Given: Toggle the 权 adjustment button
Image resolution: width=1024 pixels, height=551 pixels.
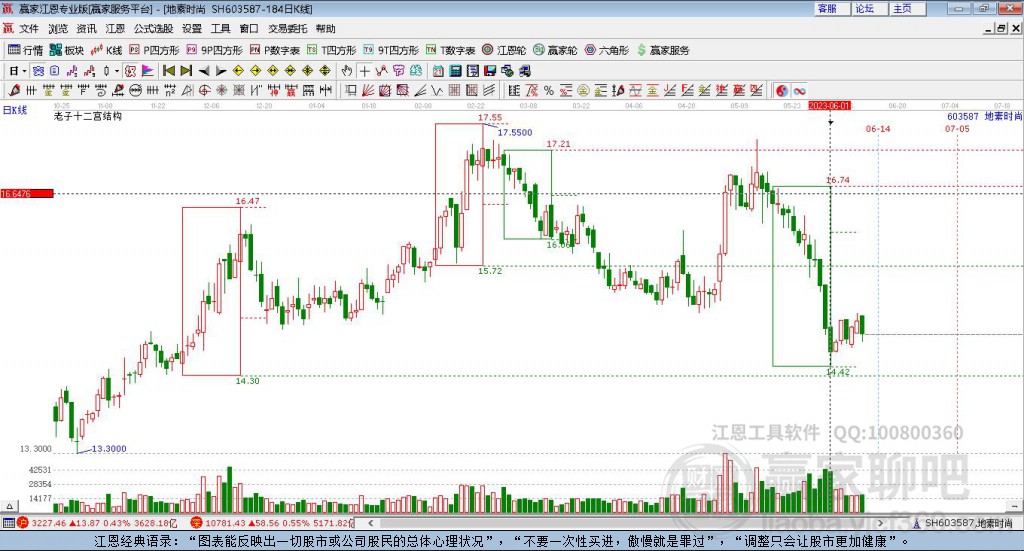Looking at the screenshot, I should click(x=130, y=71).
